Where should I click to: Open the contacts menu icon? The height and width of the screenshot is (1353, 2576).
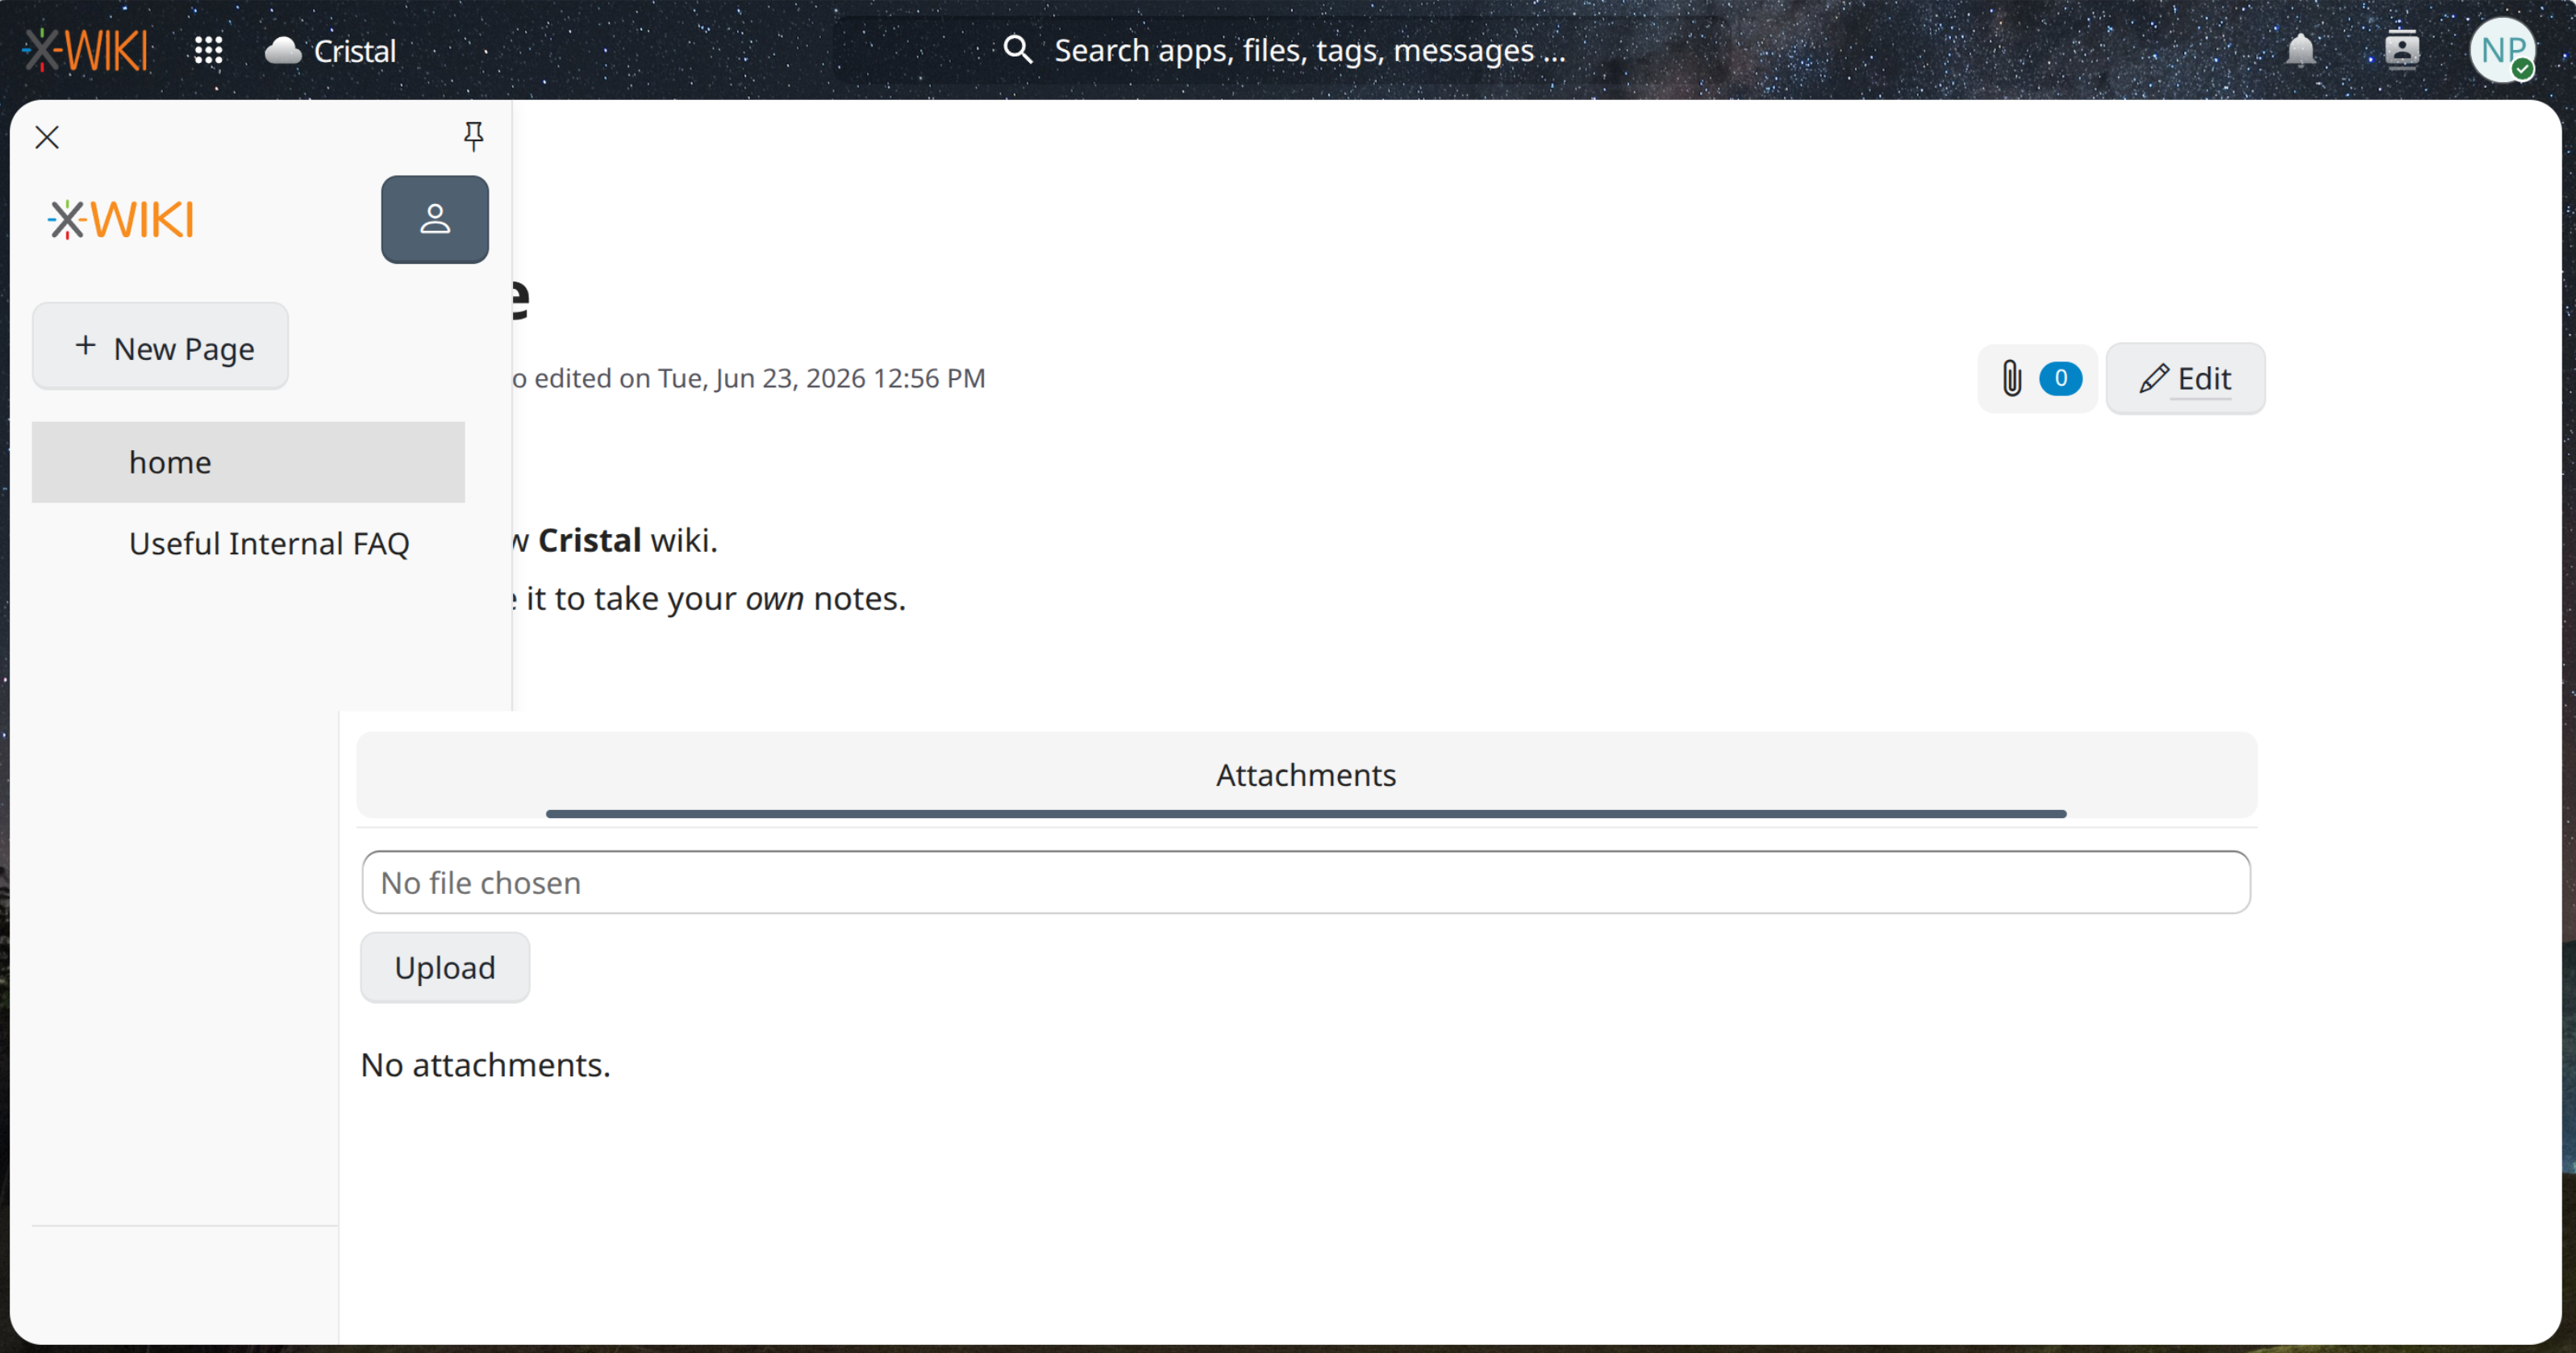click(x=2402, y=49)
